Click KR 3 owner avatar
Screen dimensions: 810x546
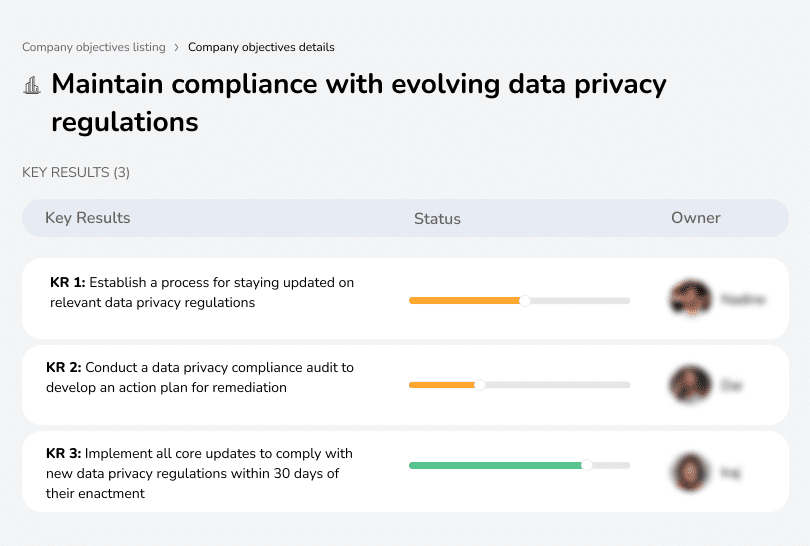pyautogui.click(x=690, y=471)
